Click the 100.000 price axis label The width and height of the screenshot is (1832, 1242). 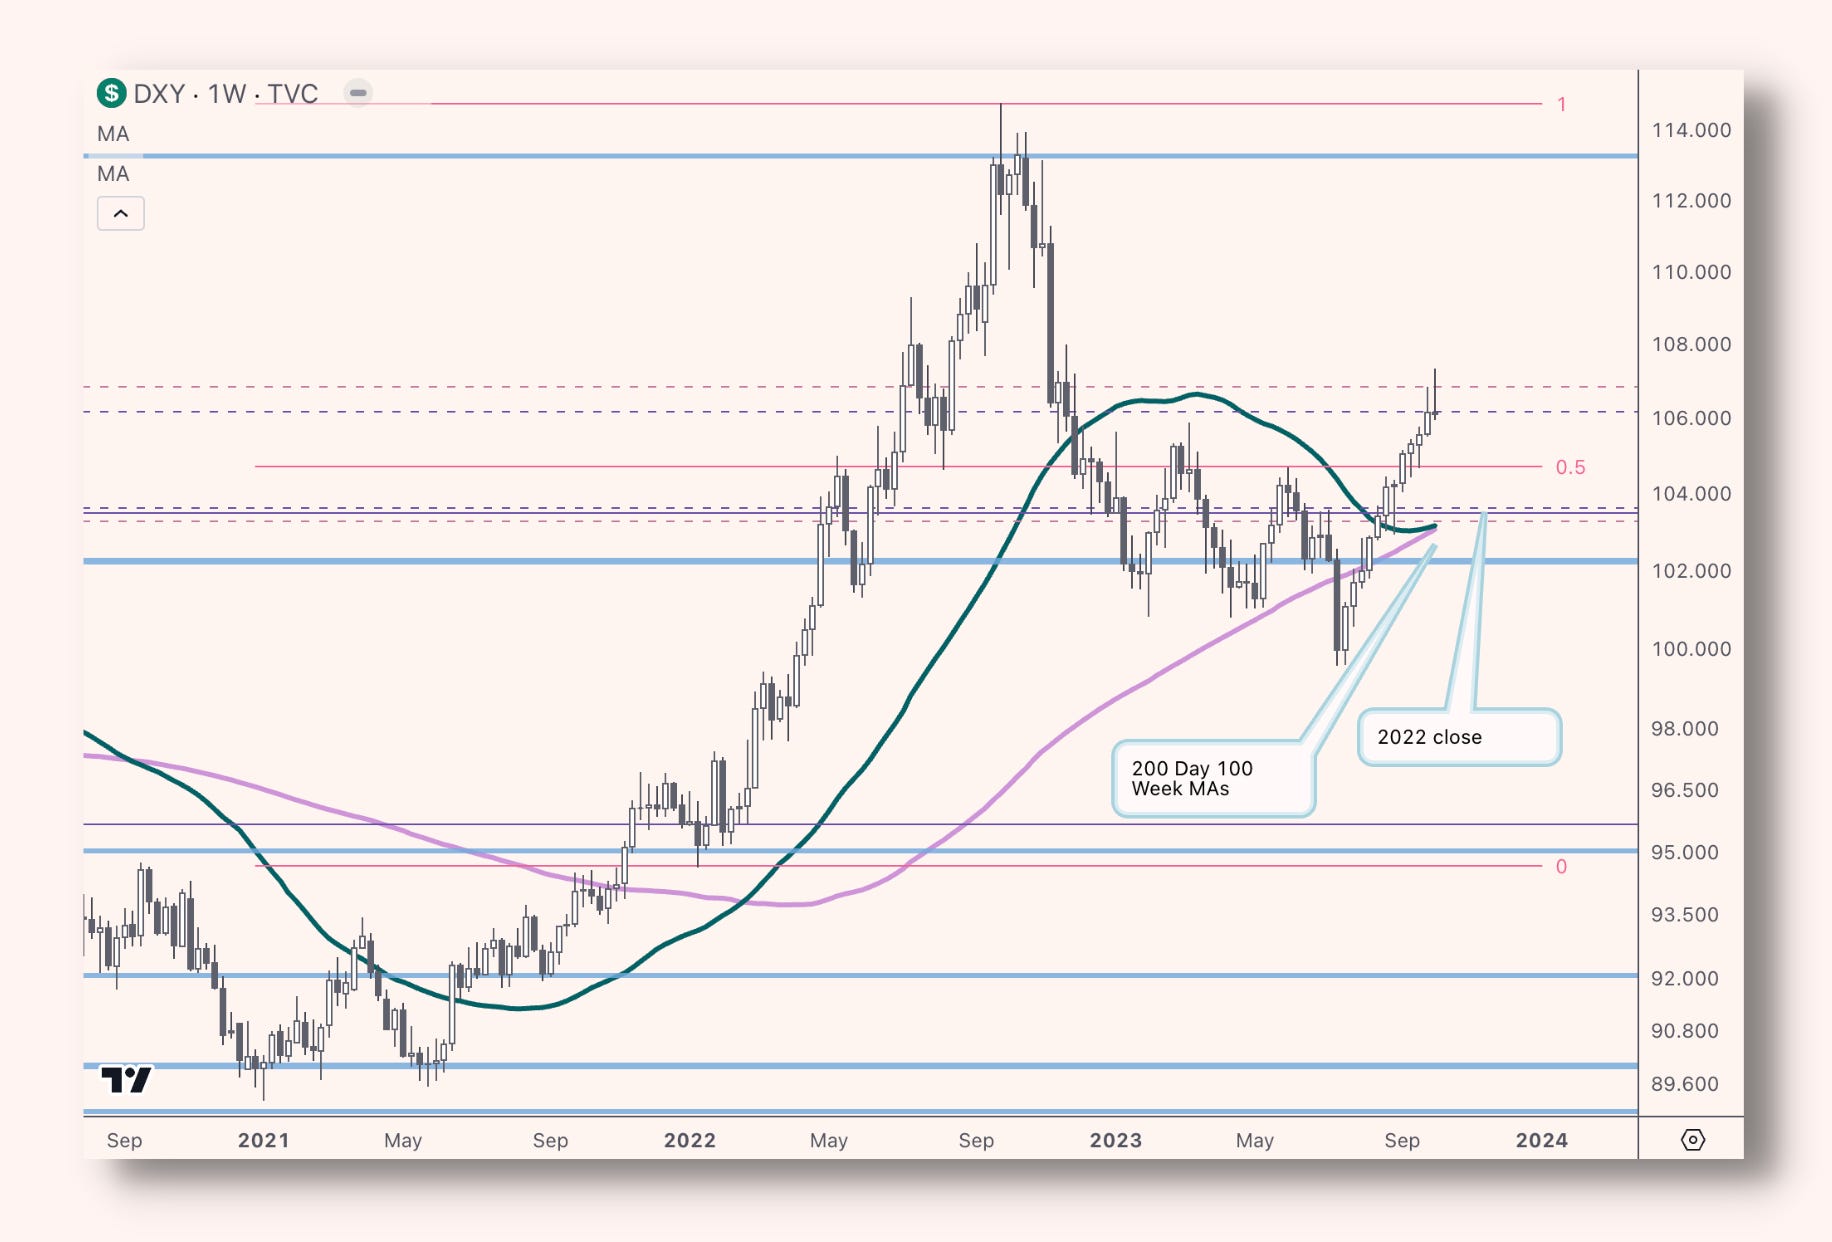(1691, 649)
